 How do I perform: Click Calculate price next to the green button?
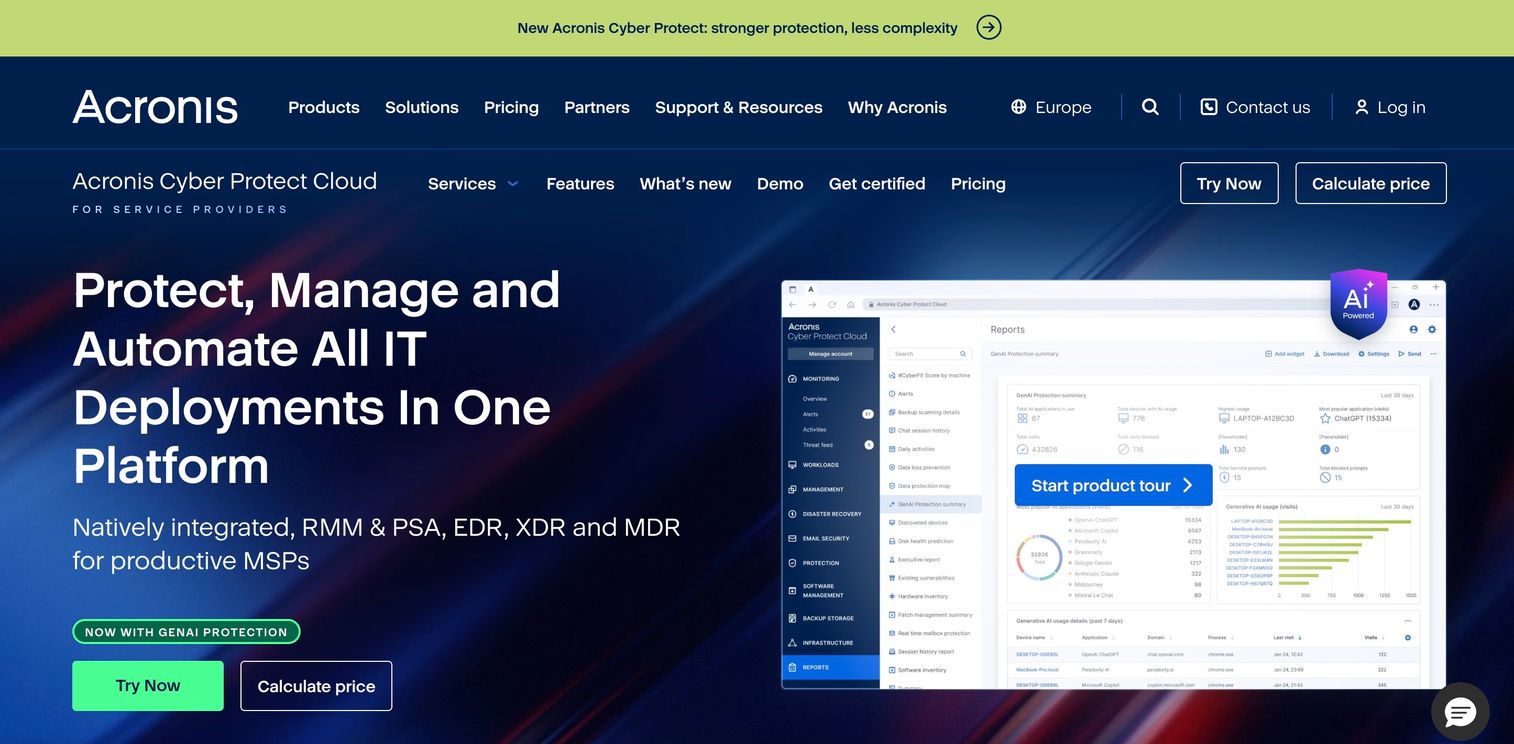pos(316,686)
